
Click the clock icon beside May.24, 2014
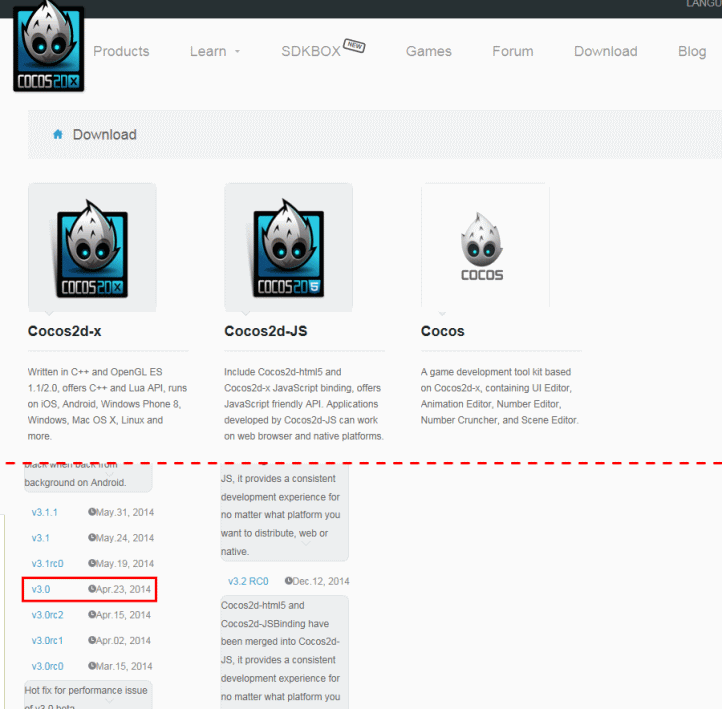pyautogui.click(x=92, y=537)
